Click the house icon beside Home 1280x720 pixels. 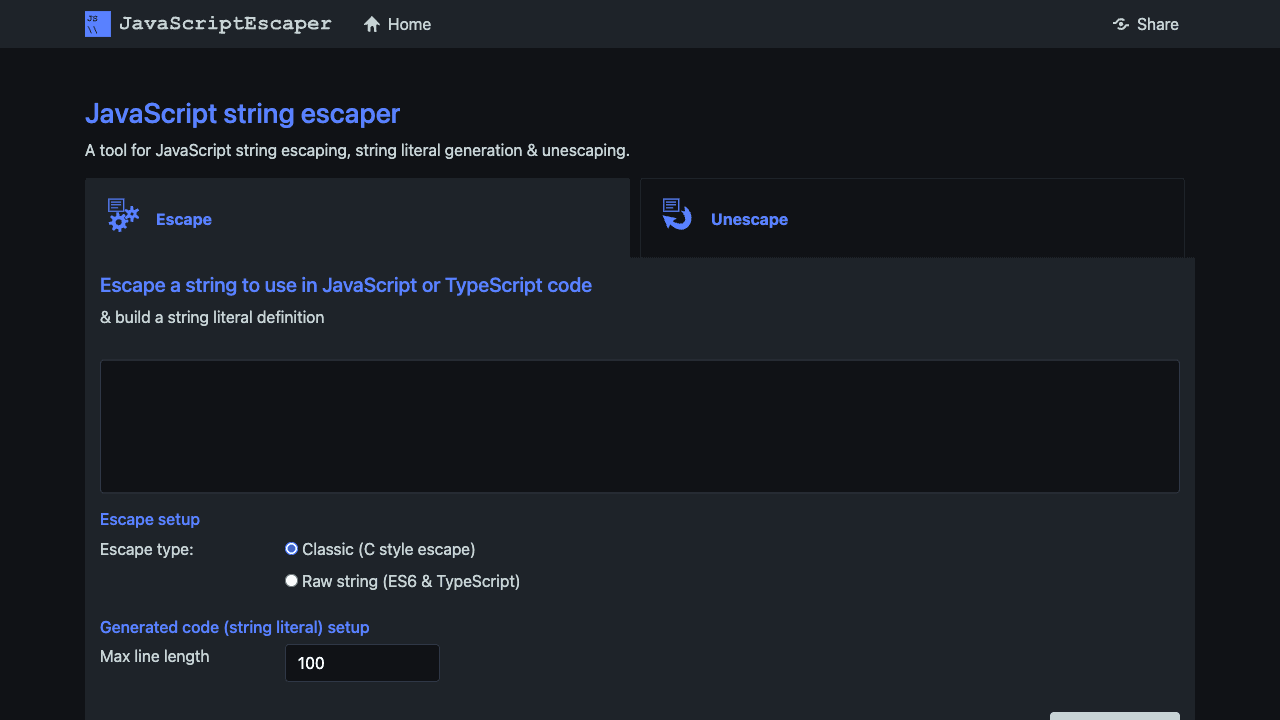click(370, 23)
